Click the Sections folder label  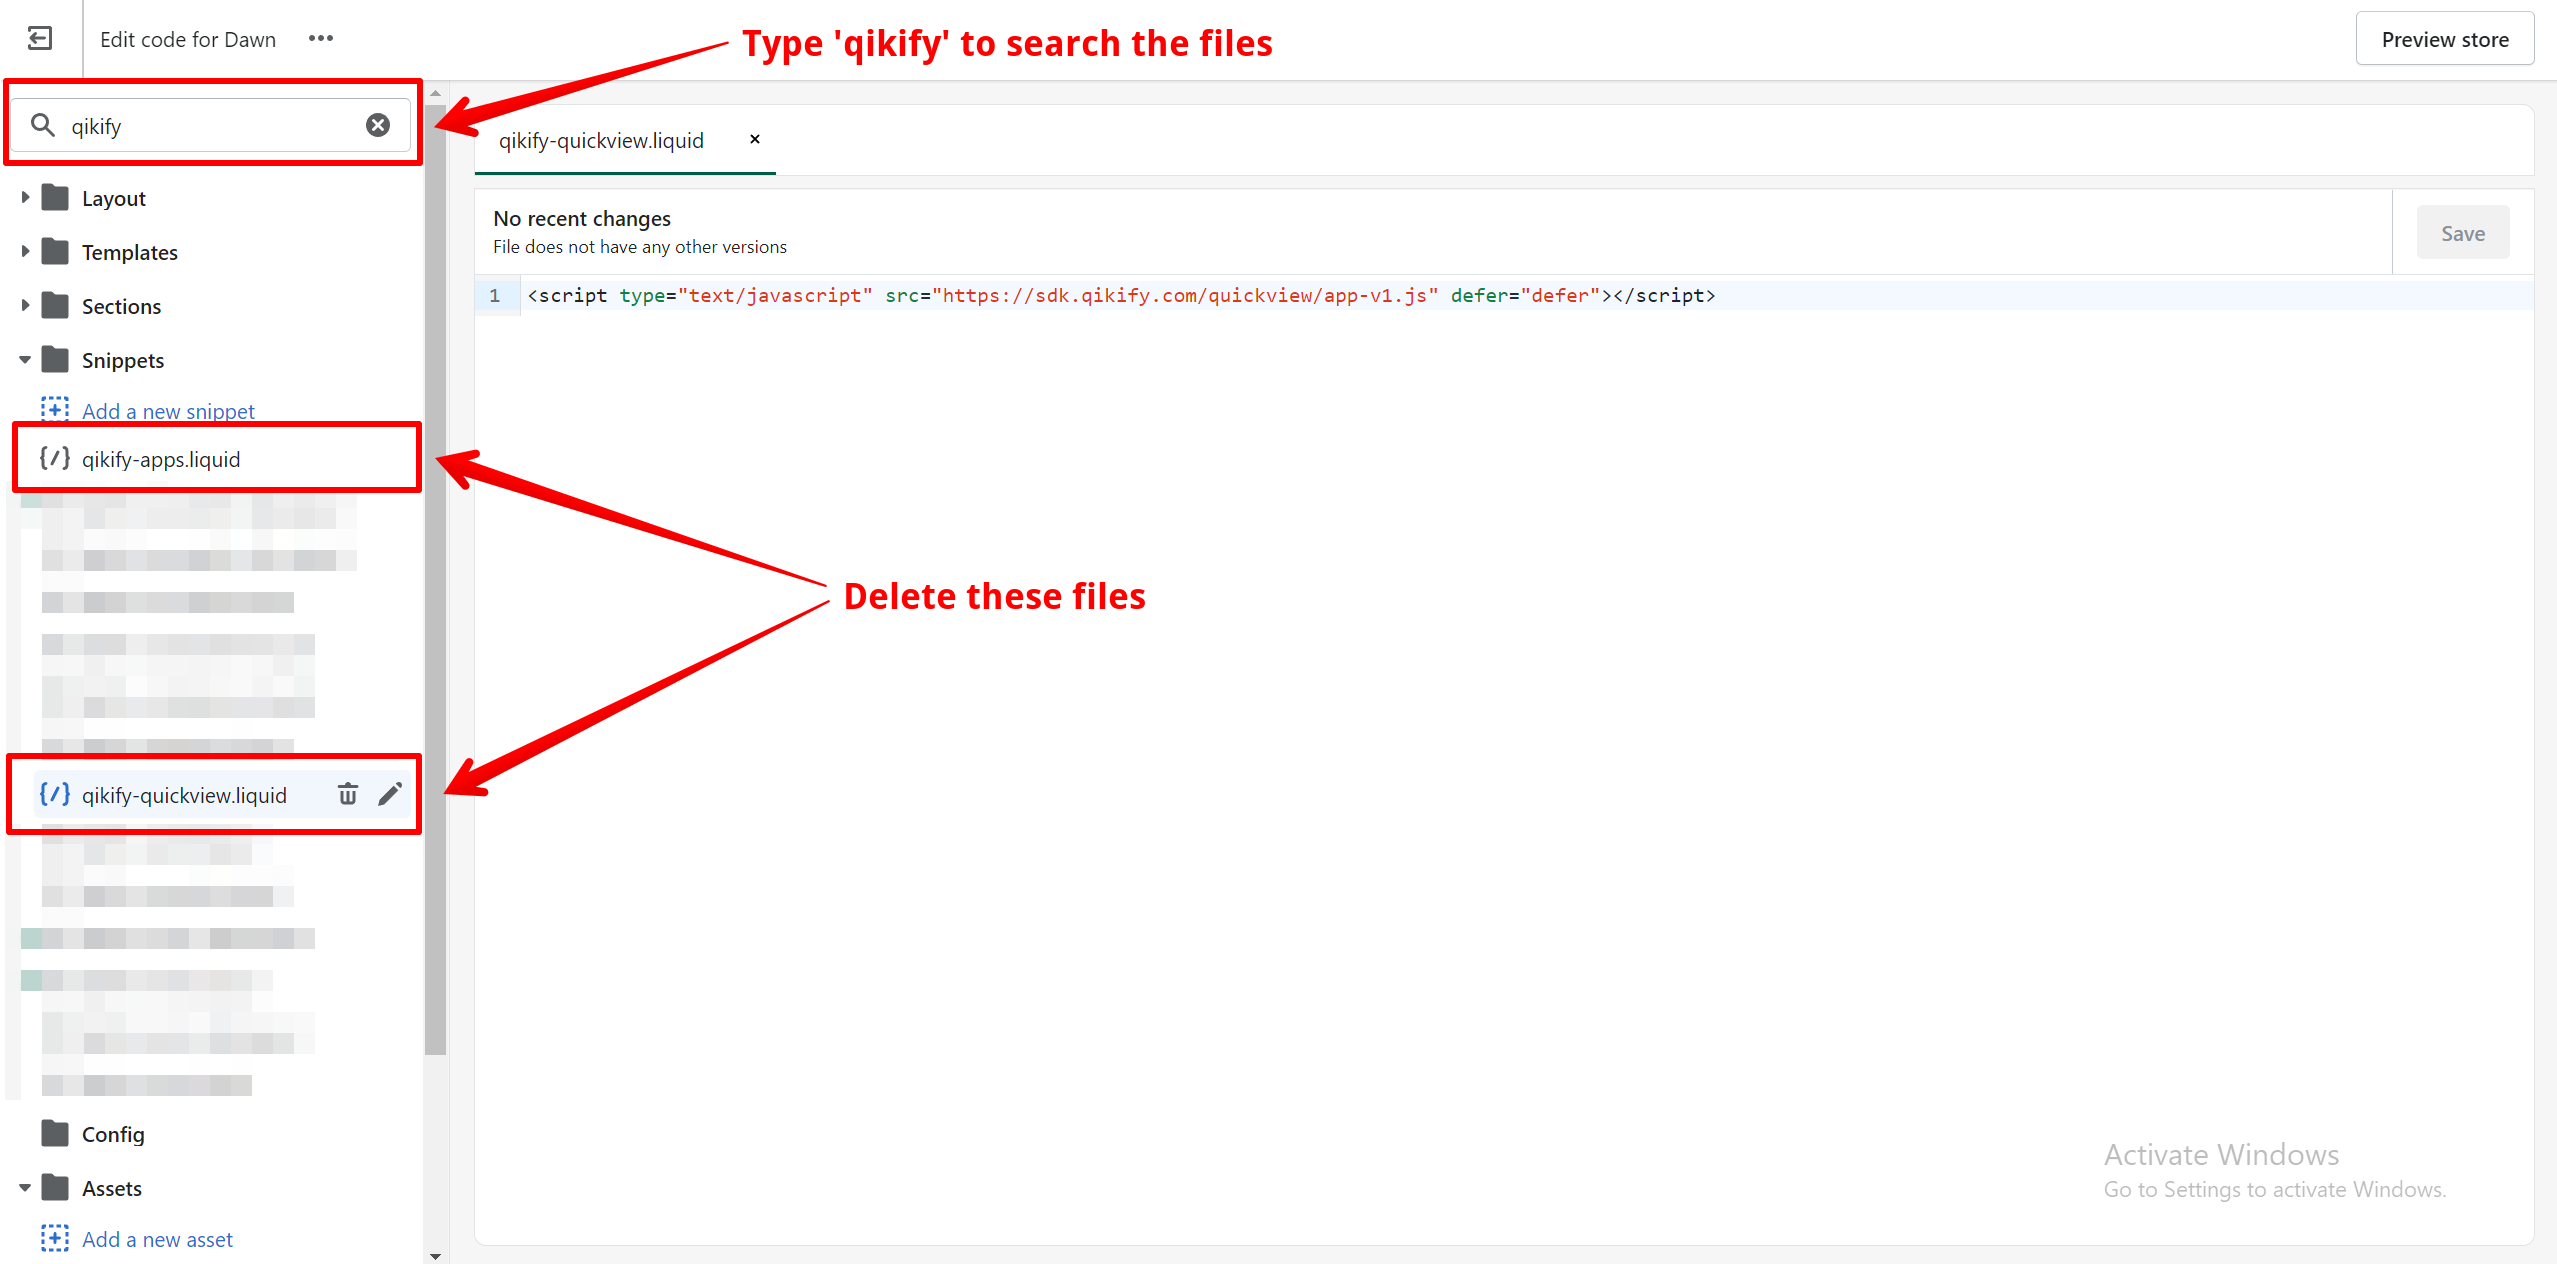click(121, 306)
